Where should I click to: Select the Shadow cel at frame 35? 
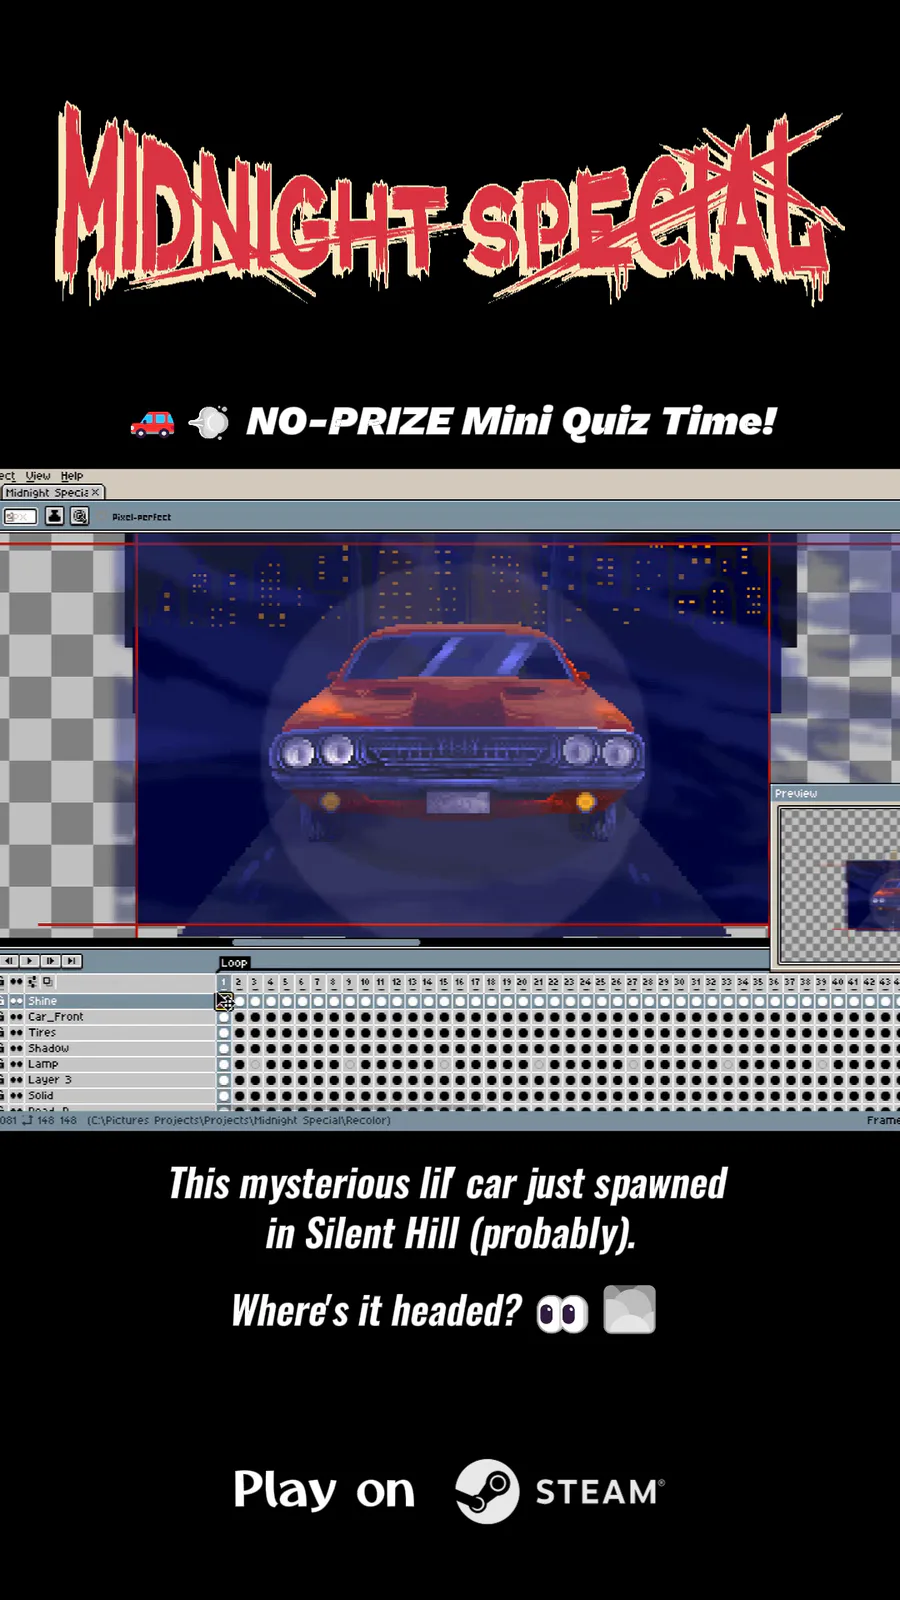(758, 1048)
